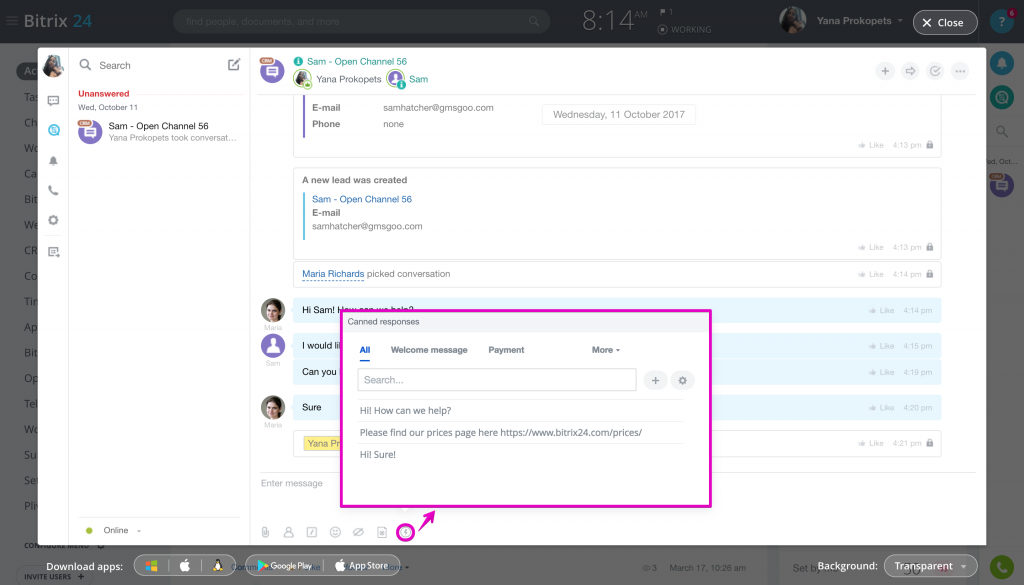Switch to chats list speech bubble icon

click(x=54, y=101)
